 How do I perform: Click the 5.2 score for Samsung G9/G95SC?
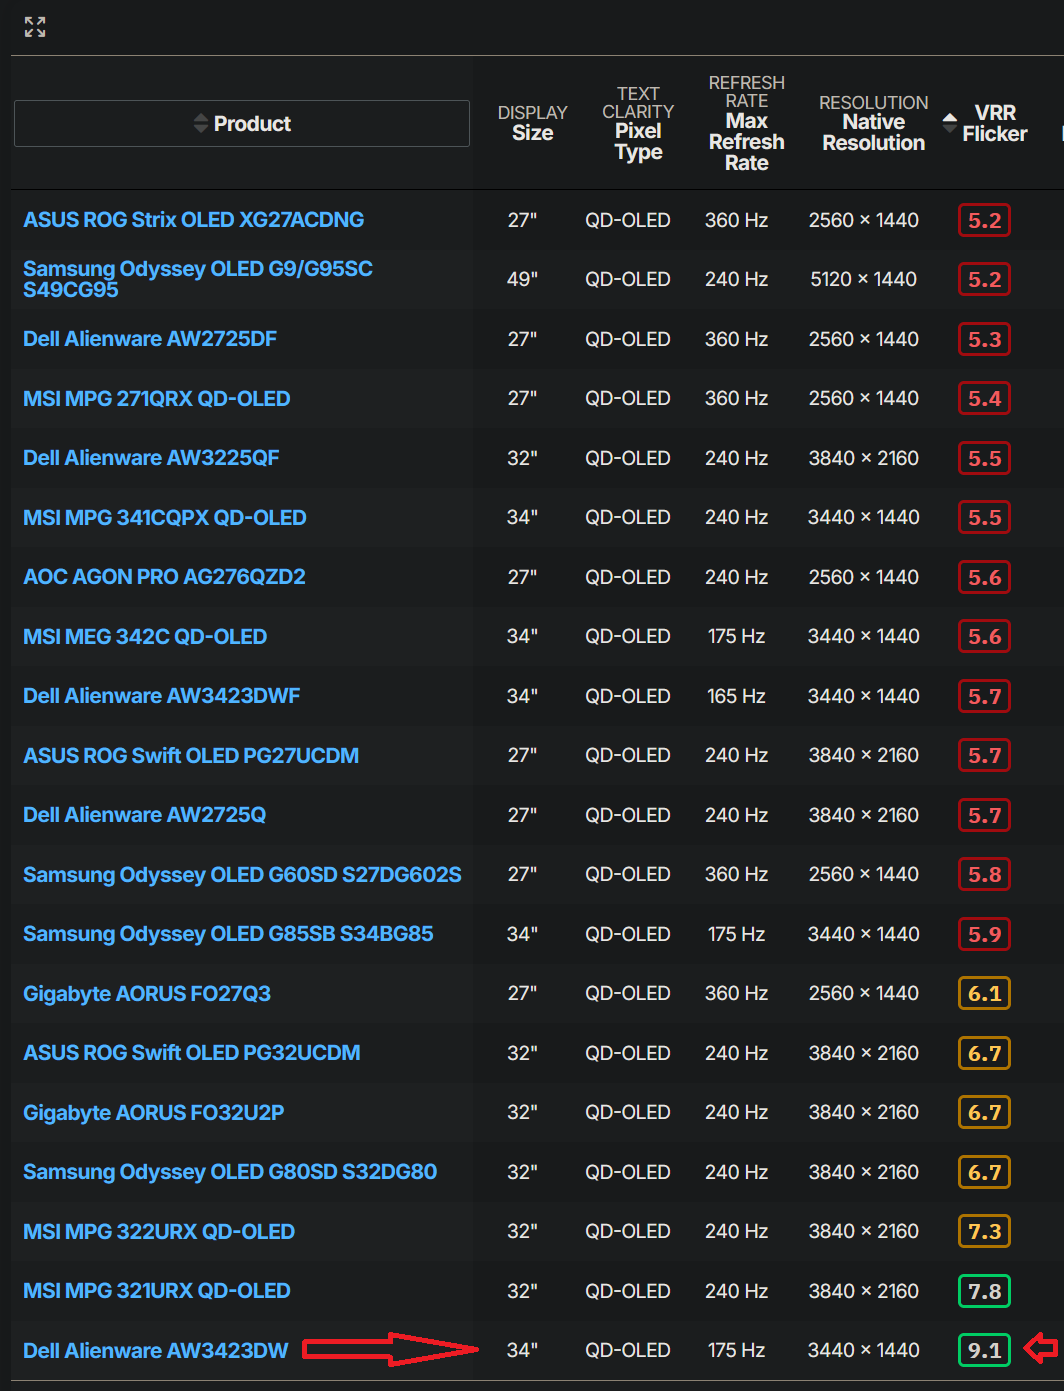(984, 279)
